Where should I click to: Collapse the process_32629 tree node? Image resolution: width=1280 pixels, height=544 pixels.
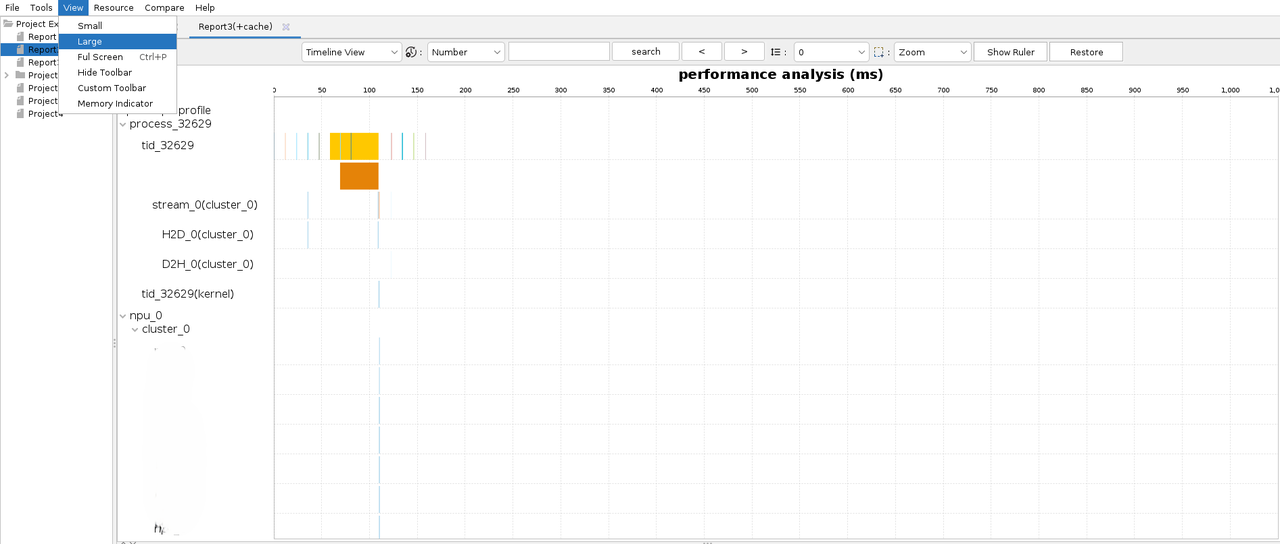click(x=123, y=125)
